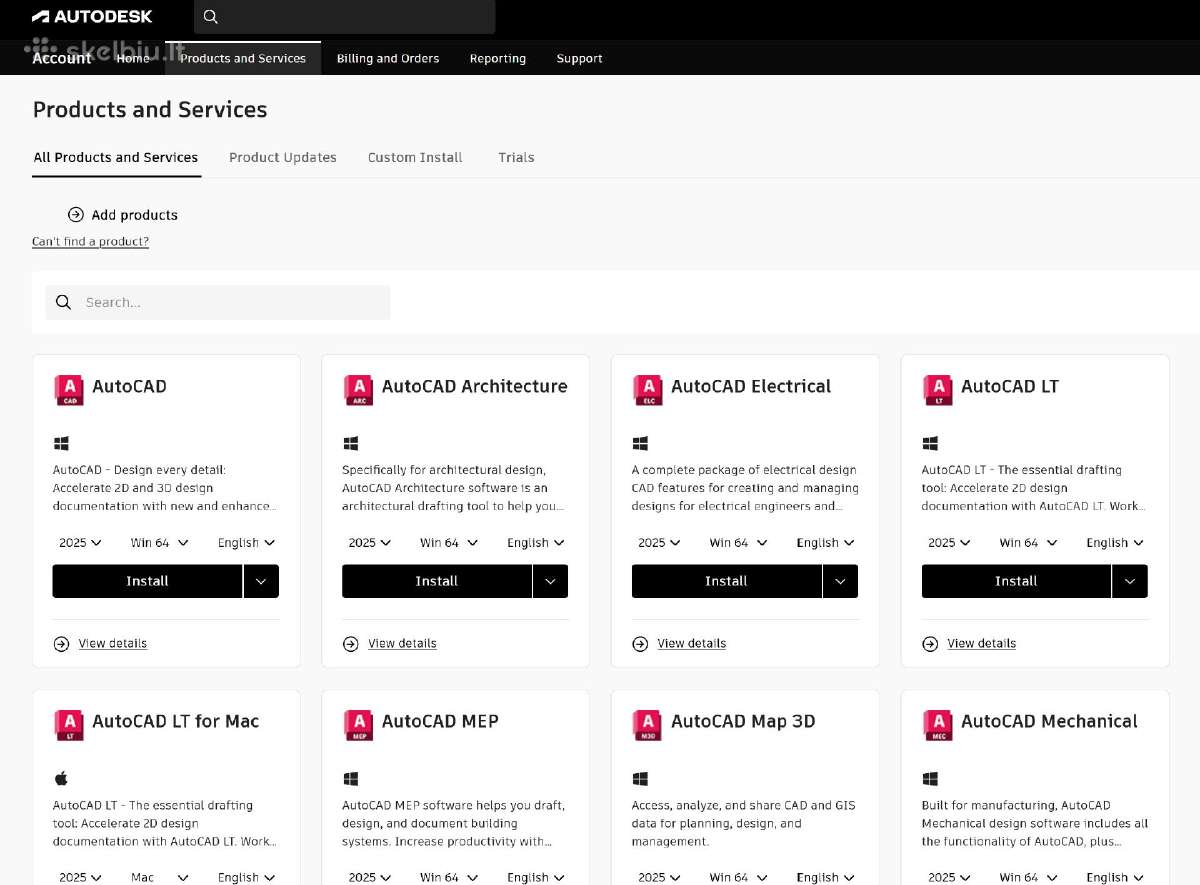Open the Win 64 platform dropdown for AutoCAD

(159, 543)
